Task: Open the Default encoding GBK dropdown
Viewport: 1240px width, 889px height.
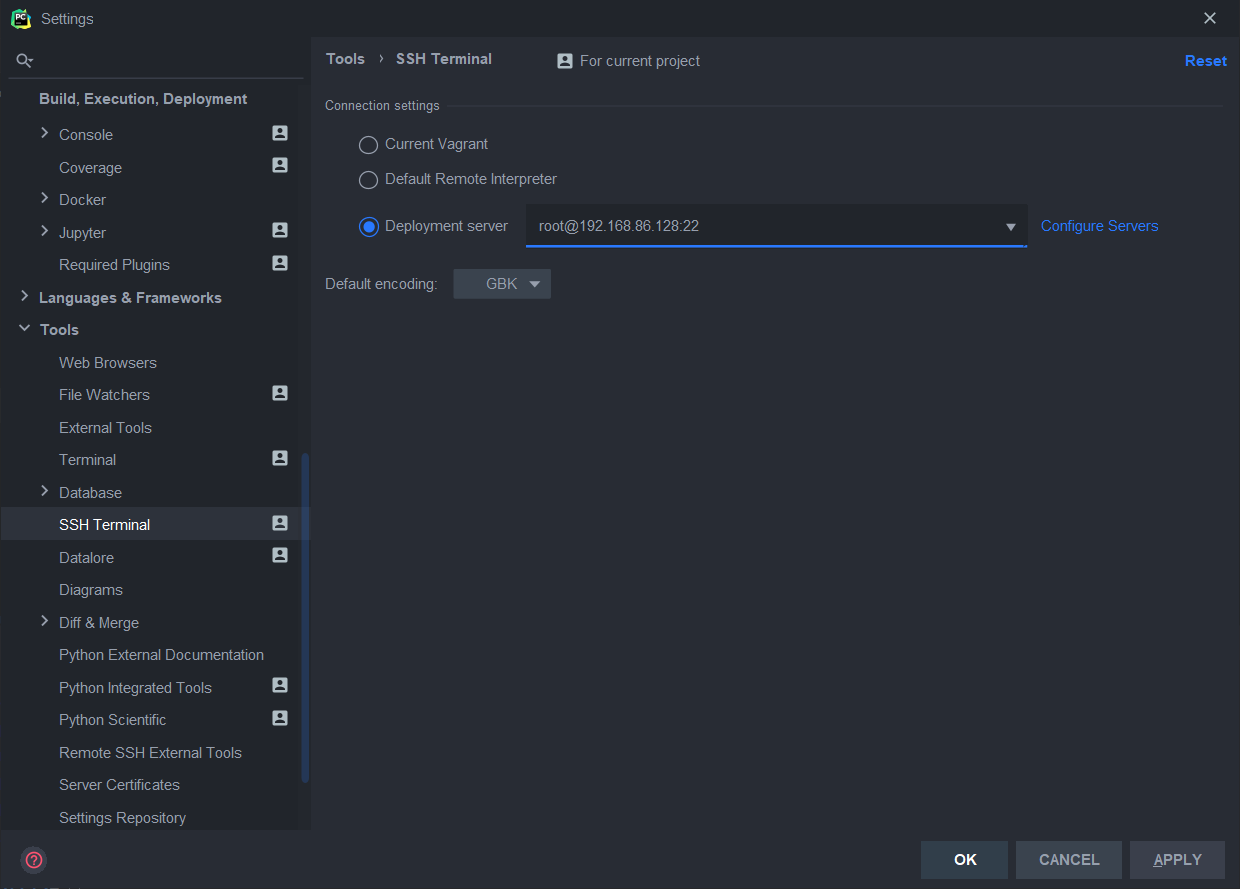Action: 502,284
